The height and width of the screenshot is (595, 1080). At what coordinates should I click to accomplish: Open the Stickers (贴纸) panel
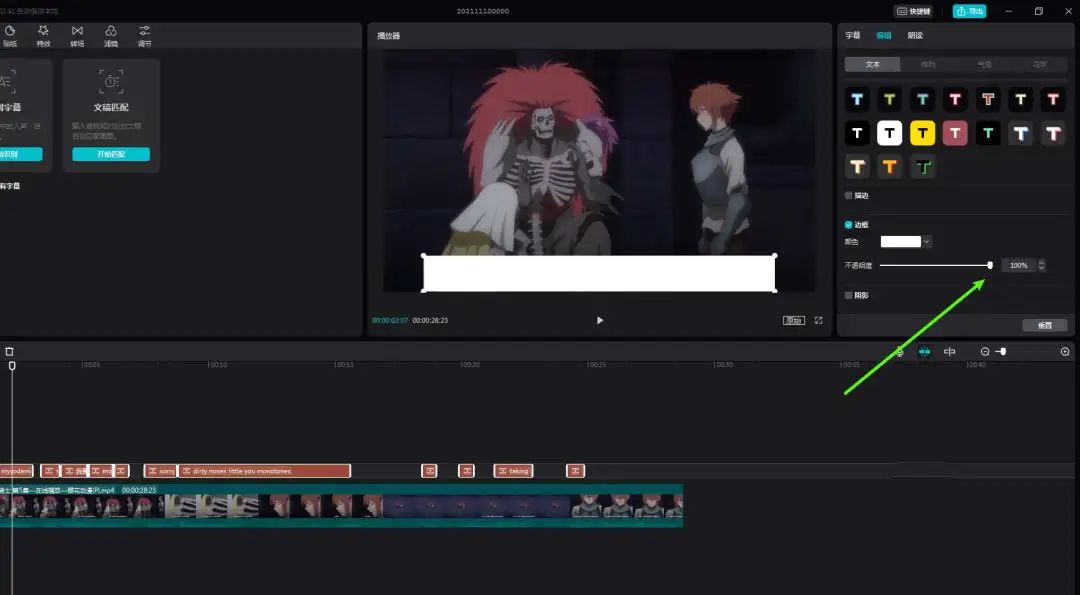click(10, 36)
